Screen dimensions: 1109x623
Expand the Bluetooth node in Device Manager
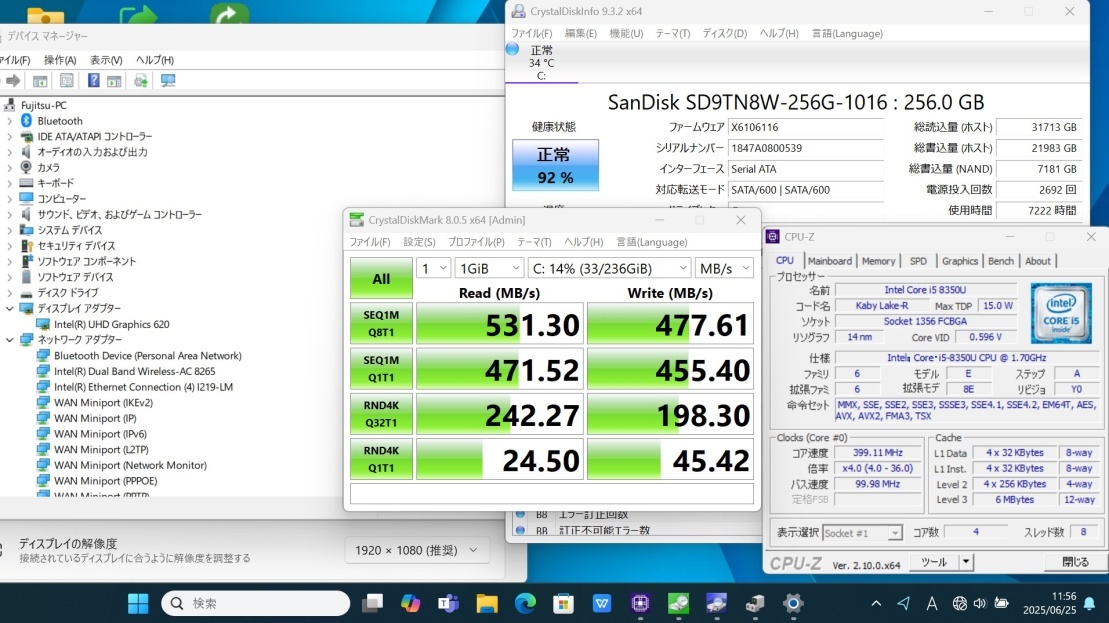9,121
